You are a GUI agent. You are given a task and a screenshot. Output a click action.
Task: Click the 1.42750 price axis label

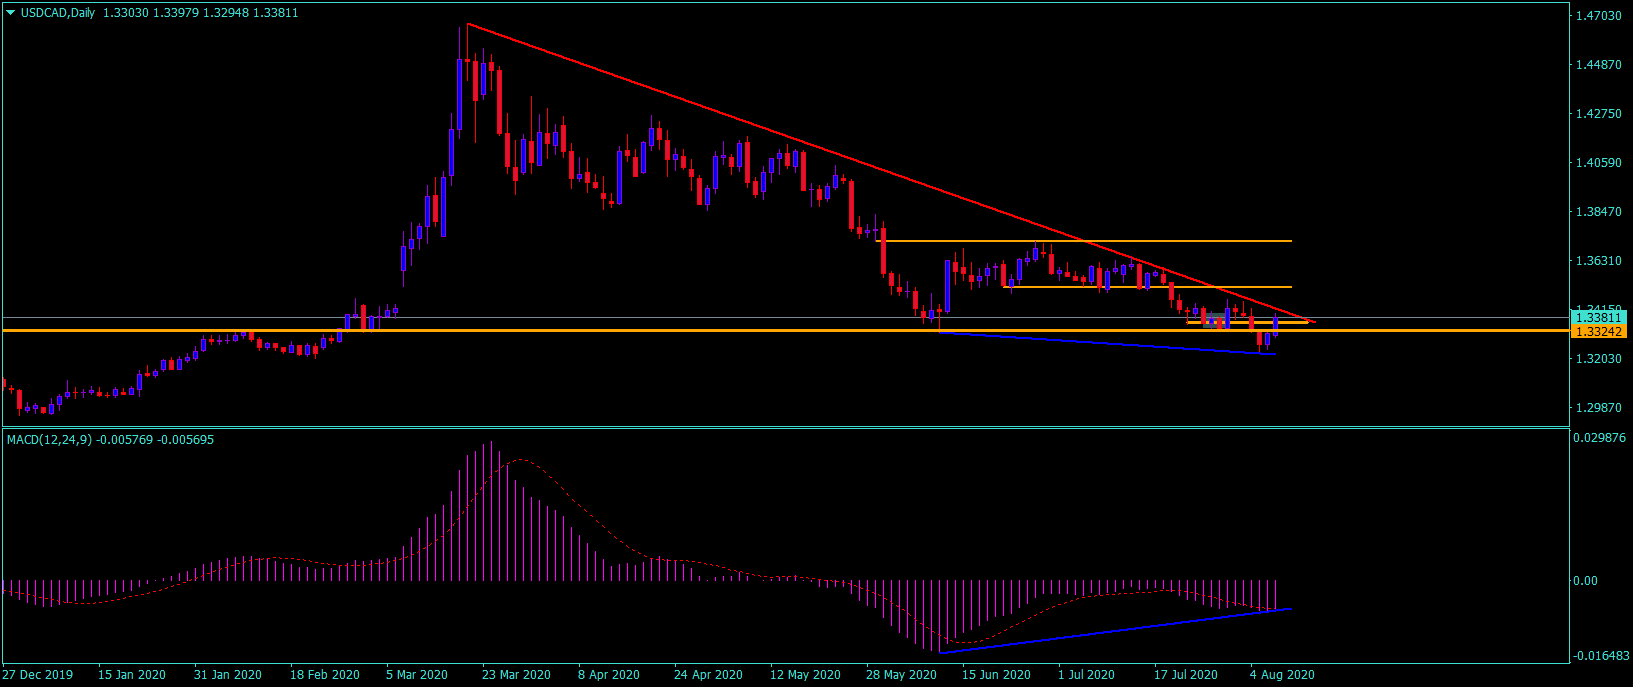pyautogui.click(x=1598, y=114)
